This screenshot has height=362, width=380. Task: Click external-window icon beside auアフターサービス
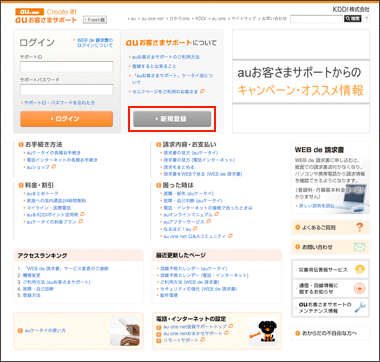pyautogui.click(x=208, y=221)
